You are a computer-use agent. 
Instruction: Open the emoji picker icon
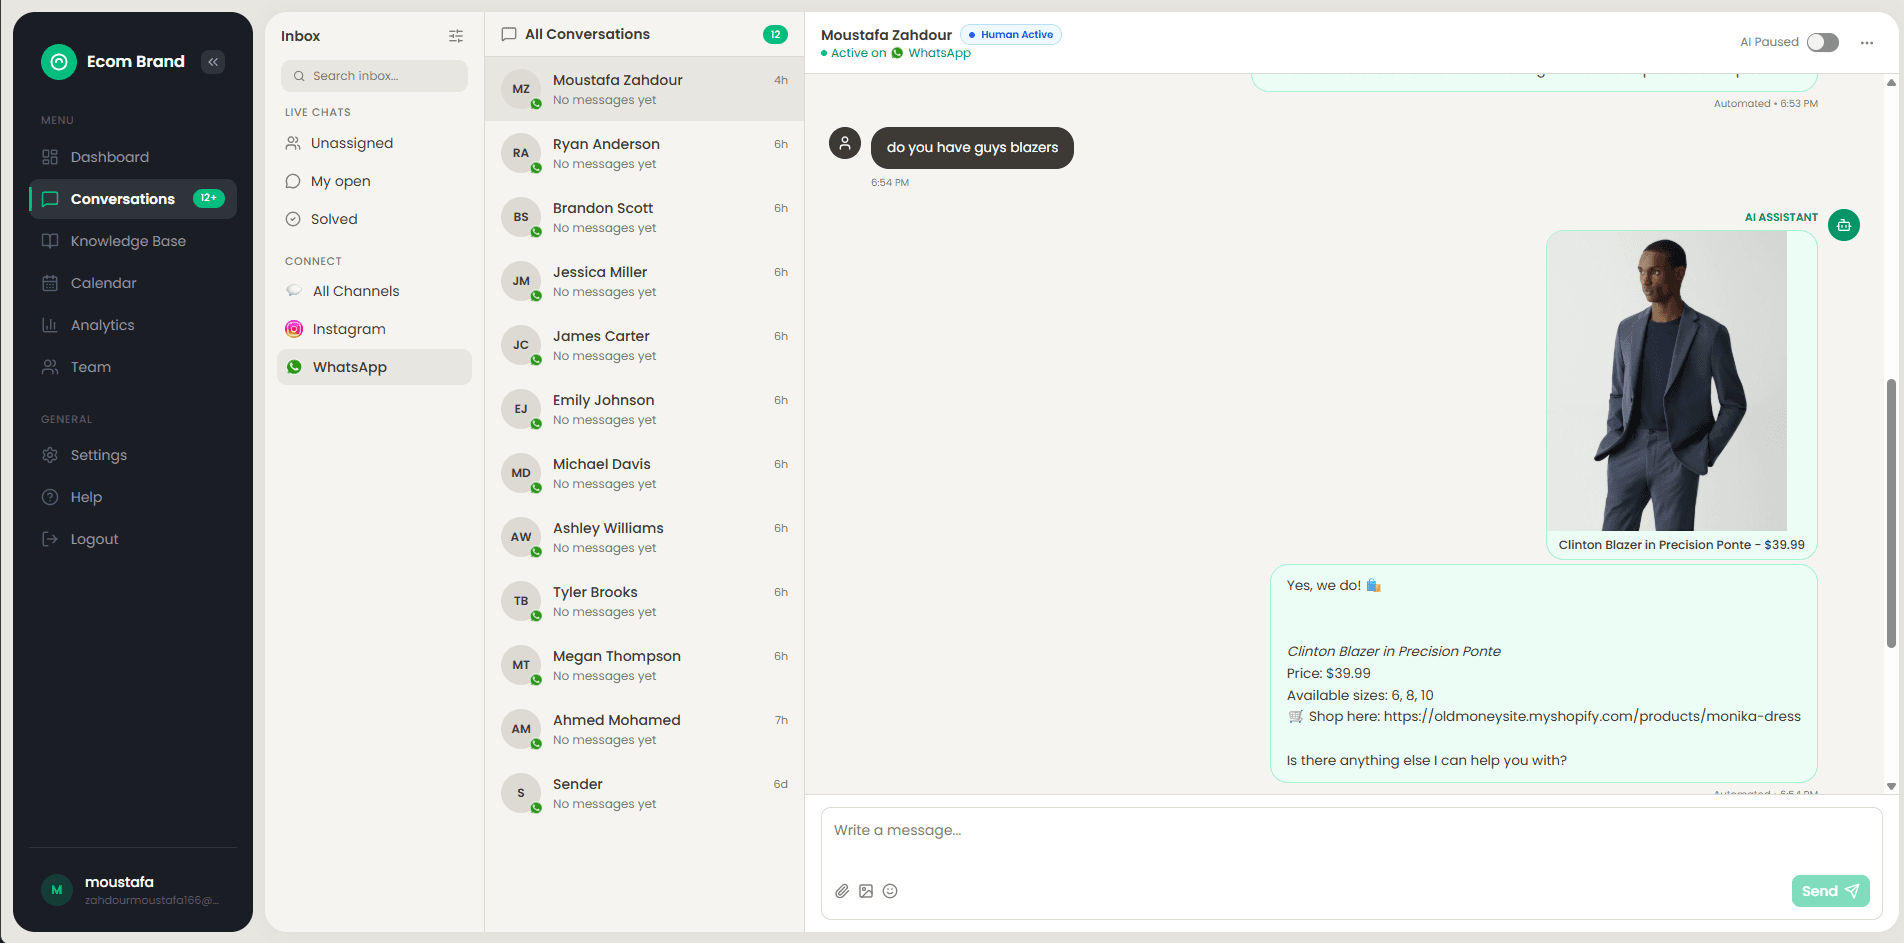click(890, 891)
